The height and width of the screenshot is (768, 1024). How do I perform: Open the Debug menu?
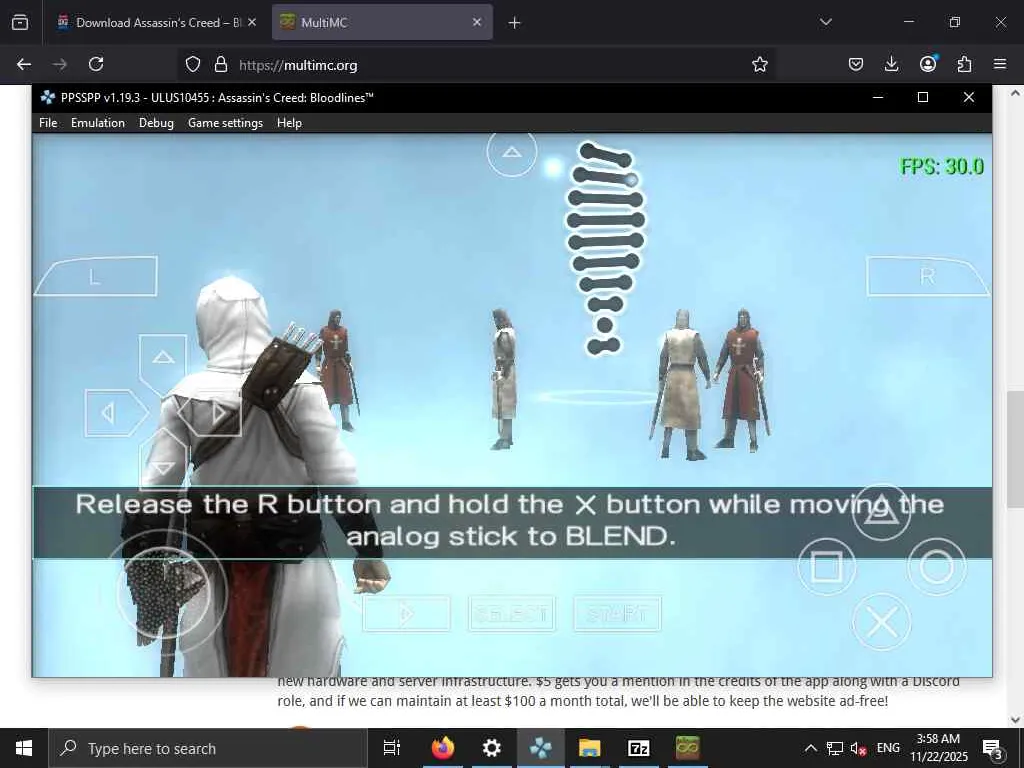tap(156, 123)
